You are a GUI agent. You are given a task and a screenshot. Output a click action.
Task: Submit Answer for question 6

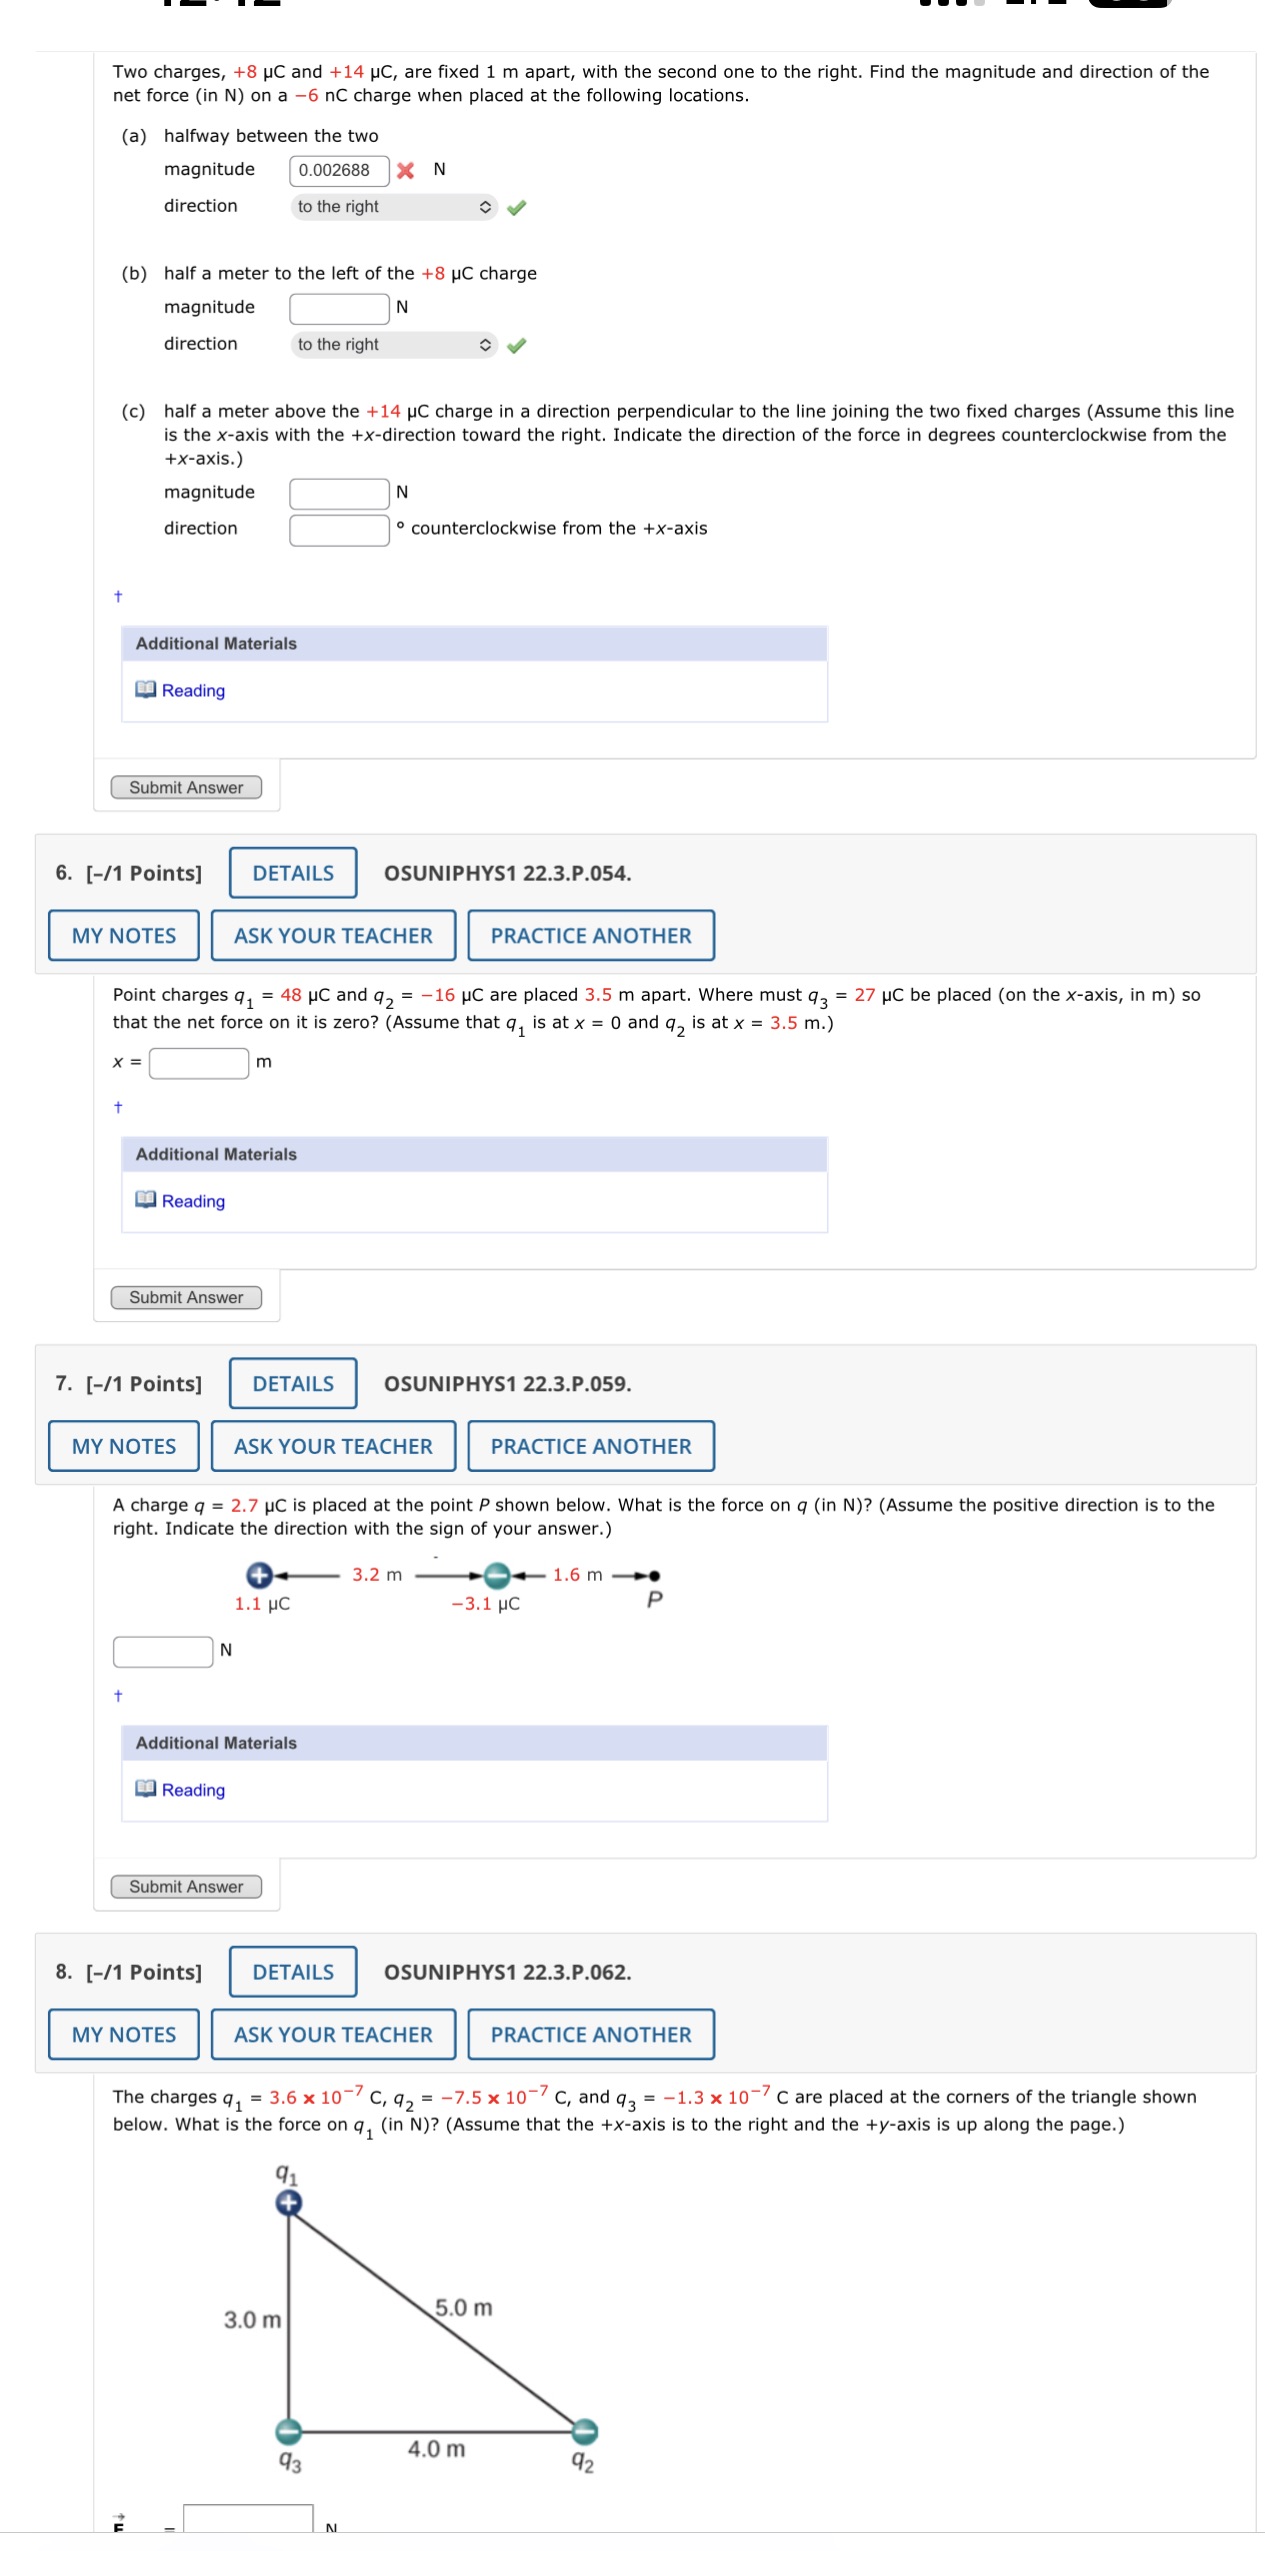click(x=186, y=1297)
